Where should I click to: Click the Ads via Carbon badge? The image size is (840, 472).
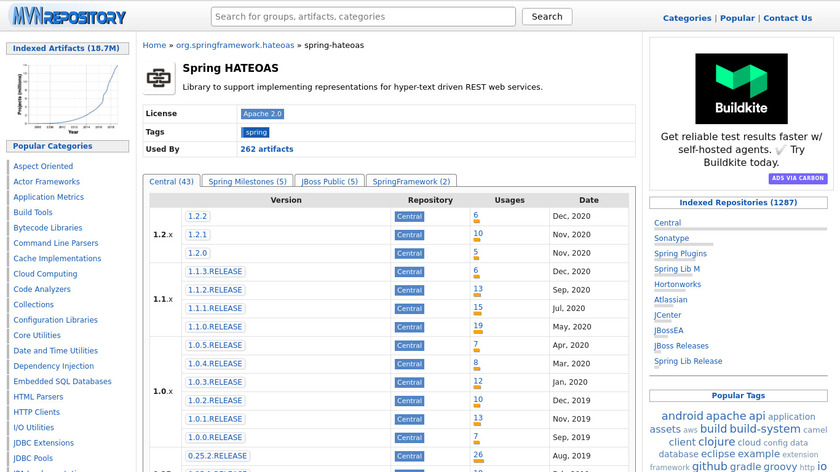click(x=798, y=178)
